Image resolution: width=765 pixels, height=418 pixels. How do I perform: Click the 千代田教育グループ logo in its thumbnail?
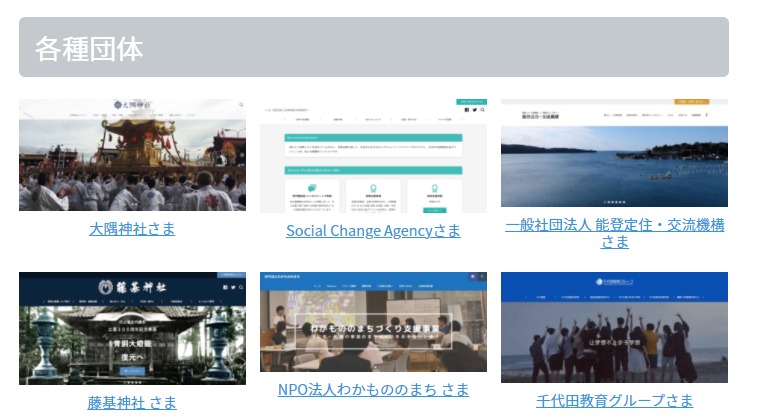click(x=613, y=283)
